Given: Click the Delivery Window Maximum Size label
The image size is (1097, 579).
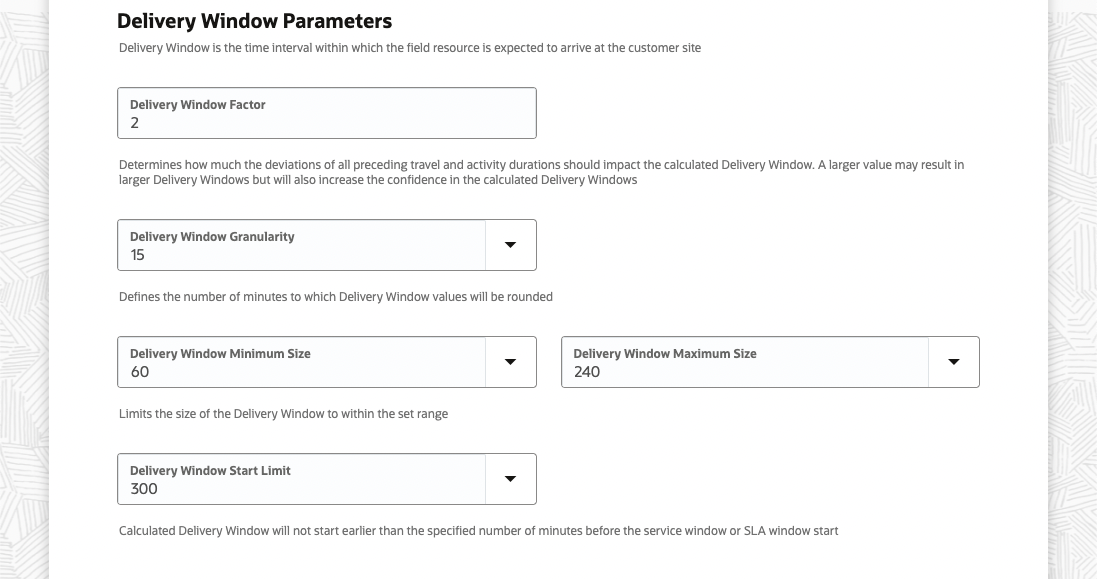Looking at the screenshot, I should 664,354.
